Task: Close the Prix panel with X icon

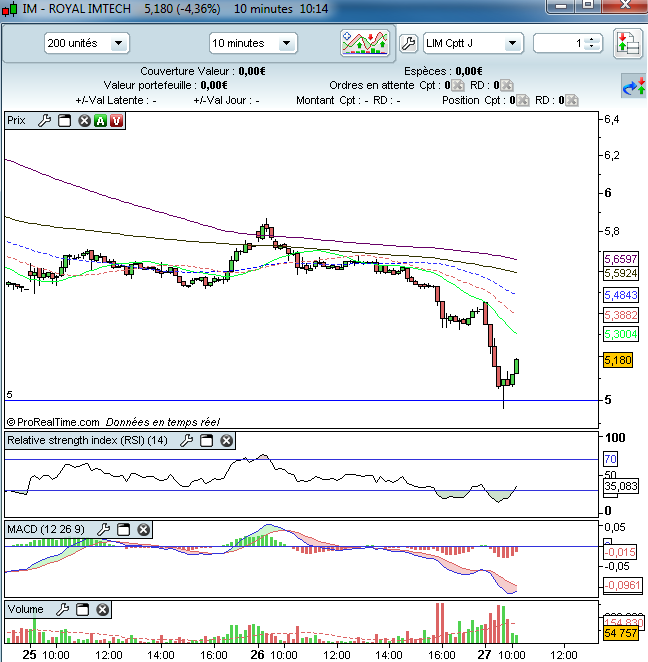Action: click(x=84, y=121)
